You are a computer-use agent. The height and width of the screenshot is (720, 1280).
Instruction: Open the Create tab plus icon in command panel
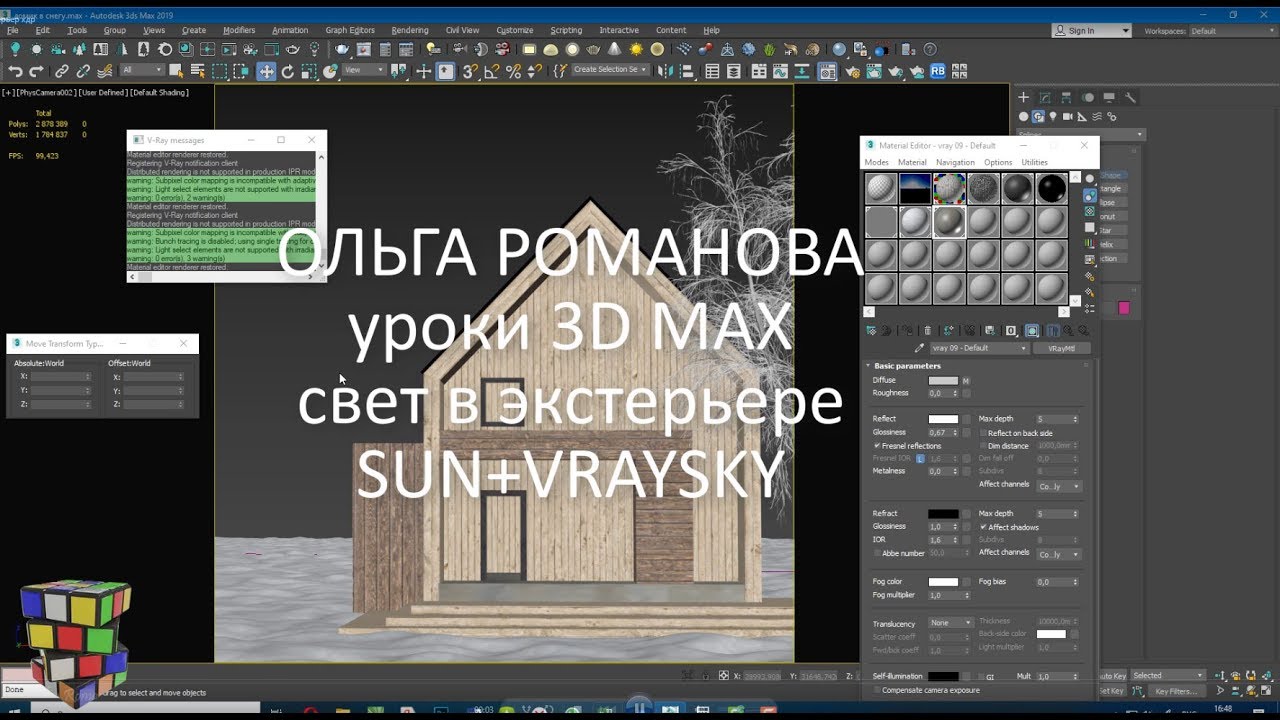(1023, 97)
